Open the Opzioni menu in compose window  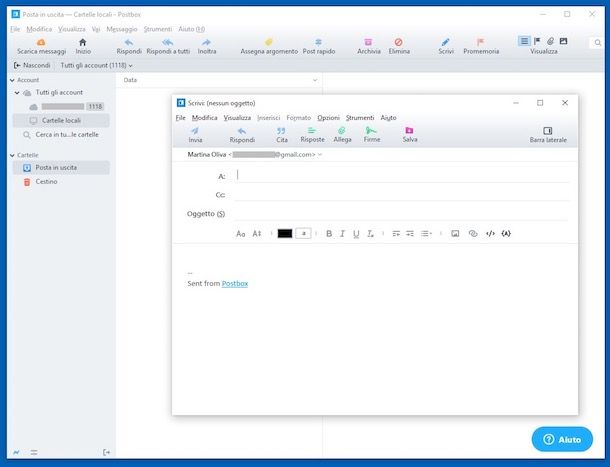click(328, 118)
